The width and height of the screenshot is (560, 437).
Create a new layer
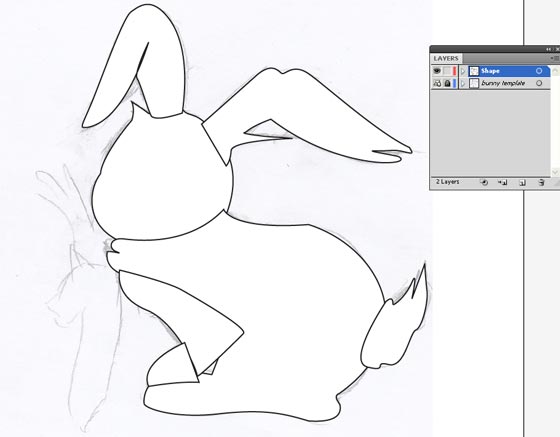pos(522,182)
